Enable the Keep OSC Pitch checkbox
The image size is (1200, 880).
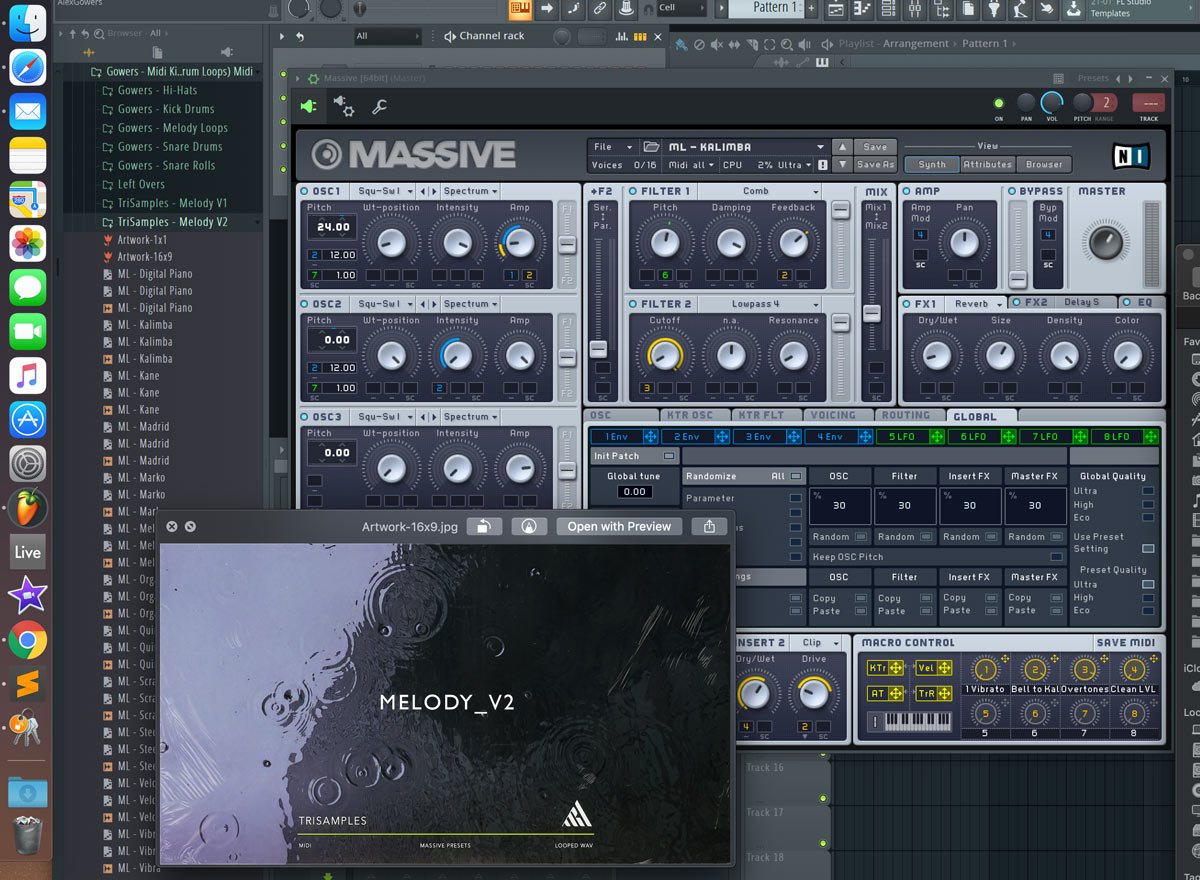(1057, 557)
